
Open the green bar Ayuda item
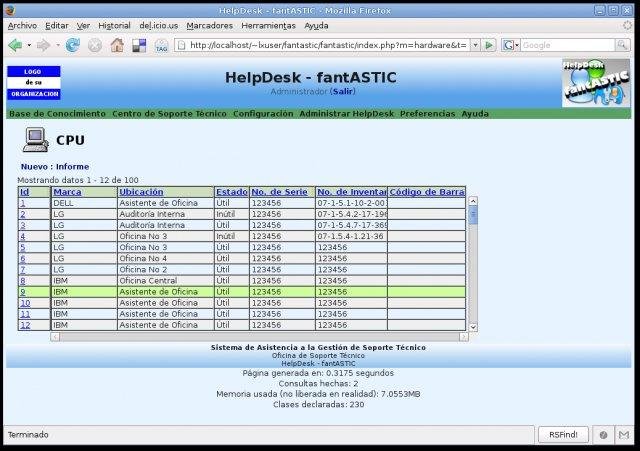475,114
